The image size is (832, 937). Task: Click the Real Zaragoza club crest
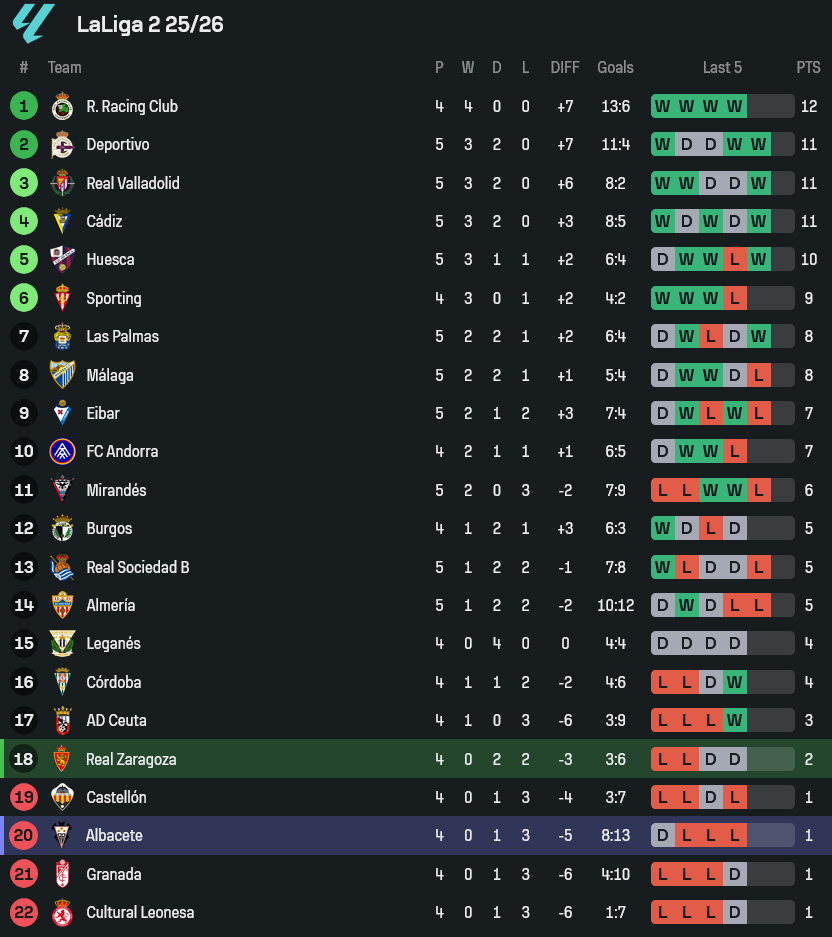62,759
